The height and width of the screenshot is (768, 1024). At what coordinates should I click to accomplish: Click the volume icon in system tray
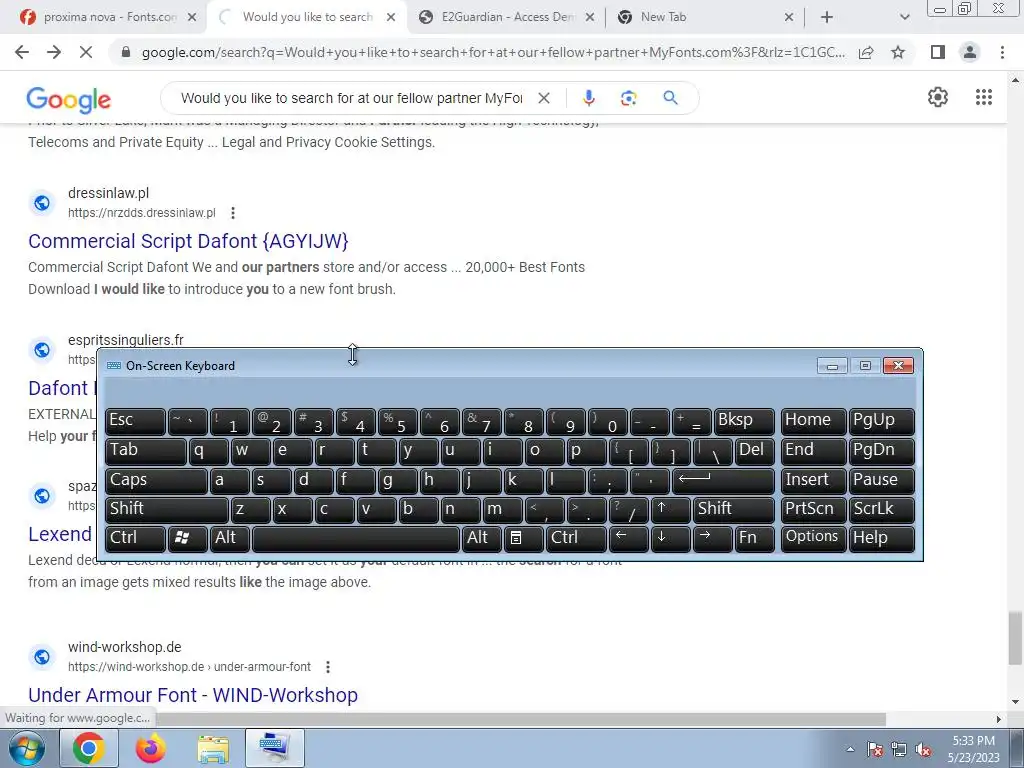(923, 750)
